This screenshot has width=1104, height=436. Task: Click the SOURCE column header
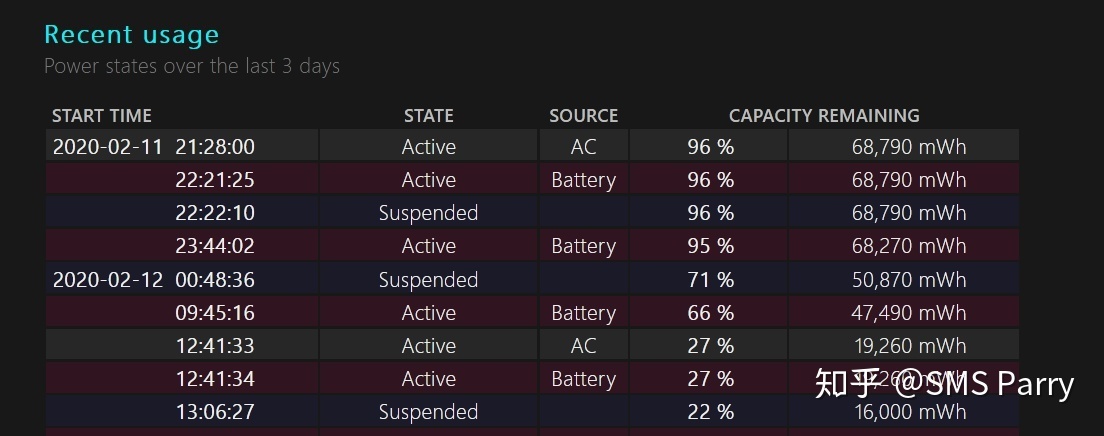[583, 116]
